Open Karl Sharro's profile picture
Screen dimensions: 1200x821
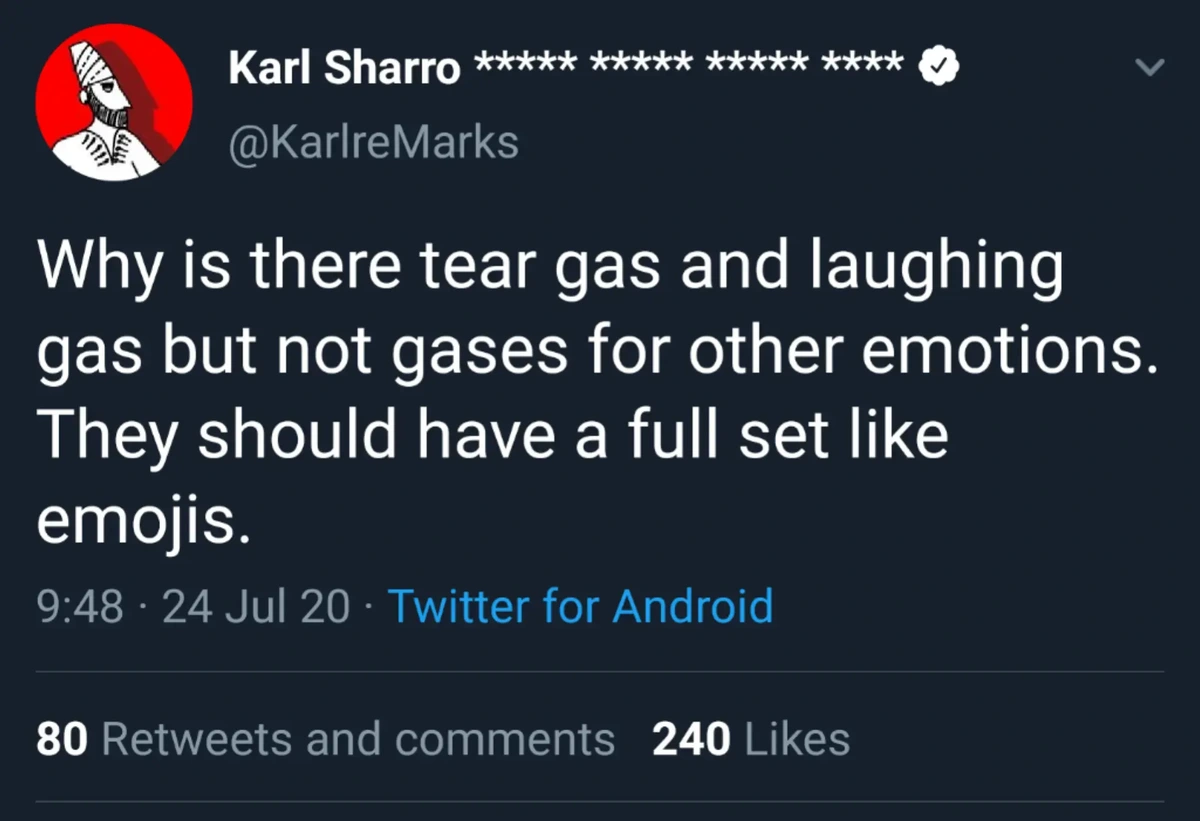[x=114, y=102]
